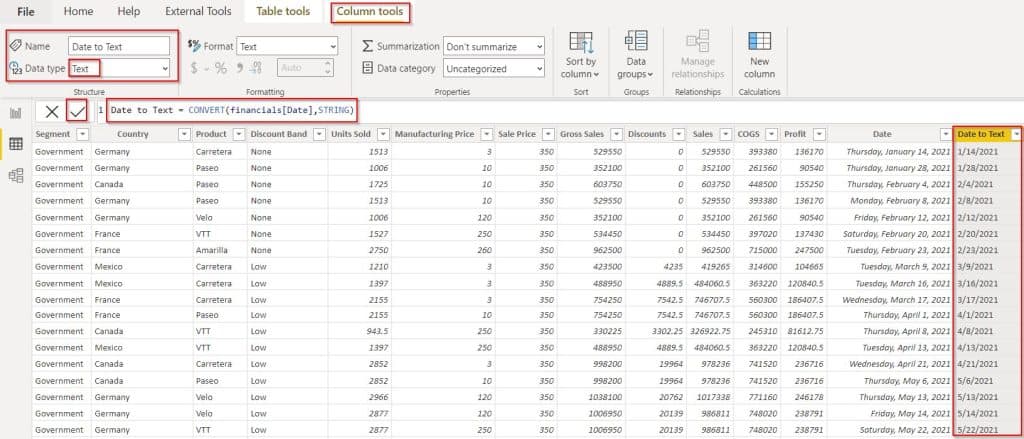Add a New column

pyautogui.click(x=759, y=55)
